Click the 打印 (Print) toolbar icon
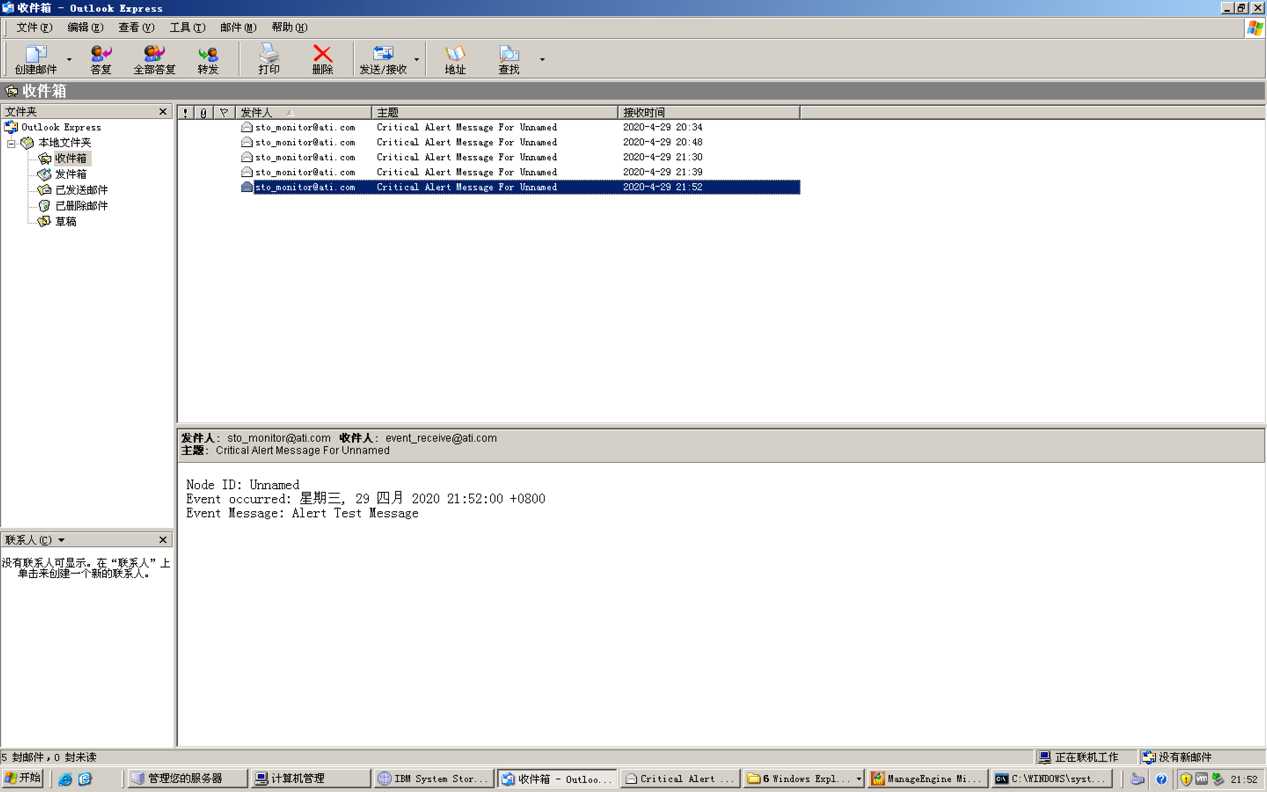Screen dimensions: 1267x792 pos(269,59)
